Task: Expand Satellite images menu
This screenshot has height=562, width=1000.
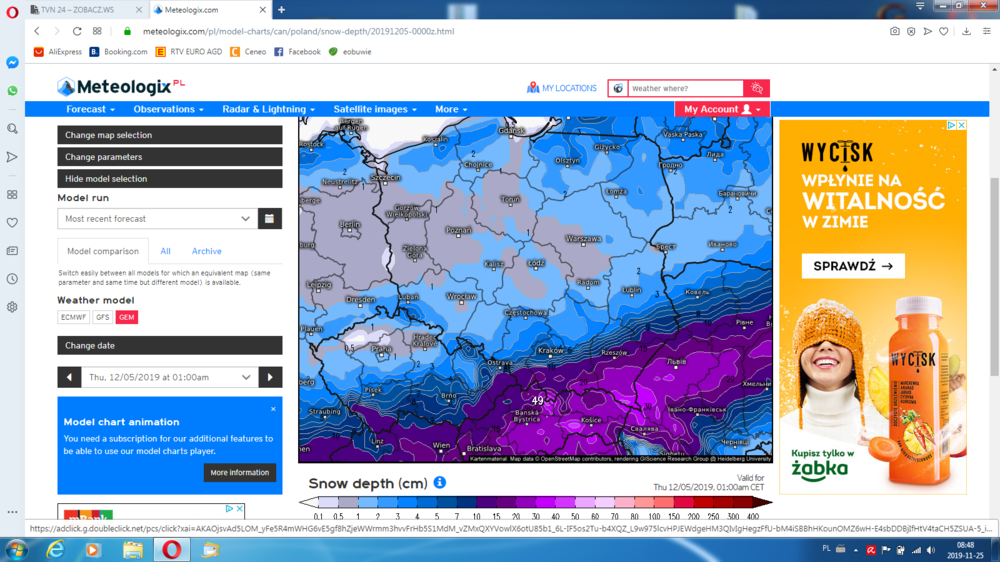Action: click(x=375, y=109)
